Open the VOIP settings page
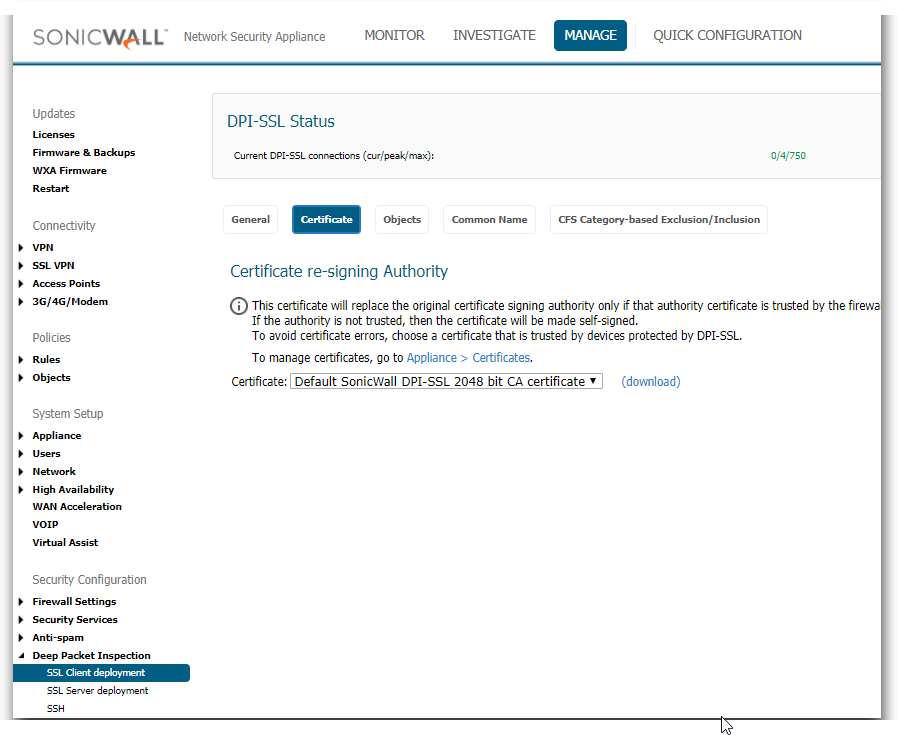 coord(45,525)
